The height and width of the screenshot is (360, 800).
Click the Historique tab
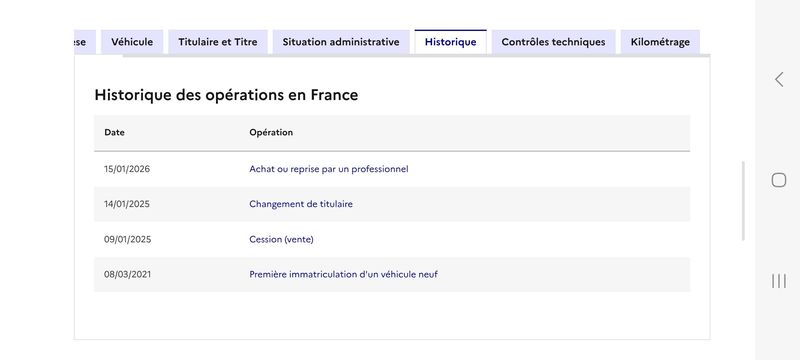(x=451, y=42)
